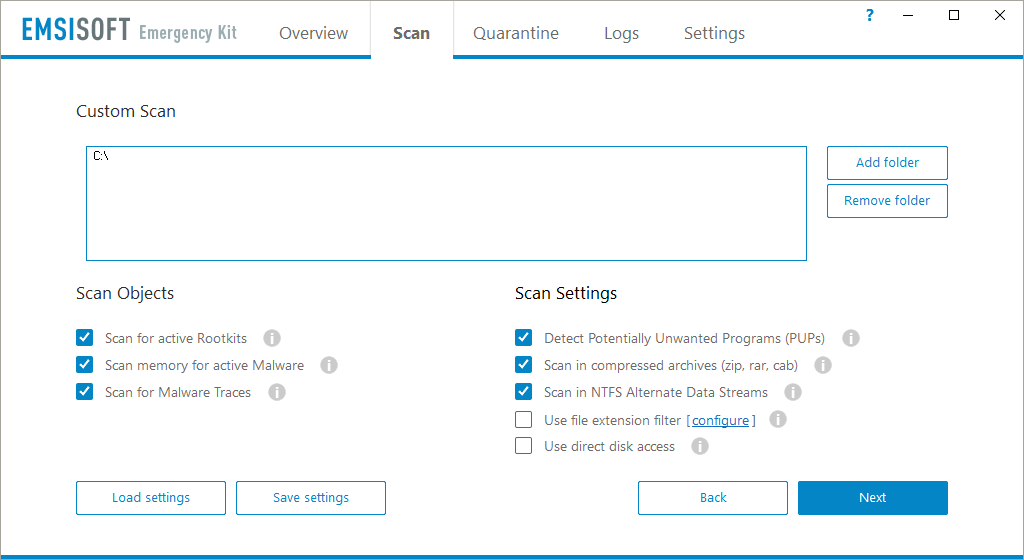Click info icon beside Scan for active Rootkits
The image size is (1024, 560).
[271, 338]
